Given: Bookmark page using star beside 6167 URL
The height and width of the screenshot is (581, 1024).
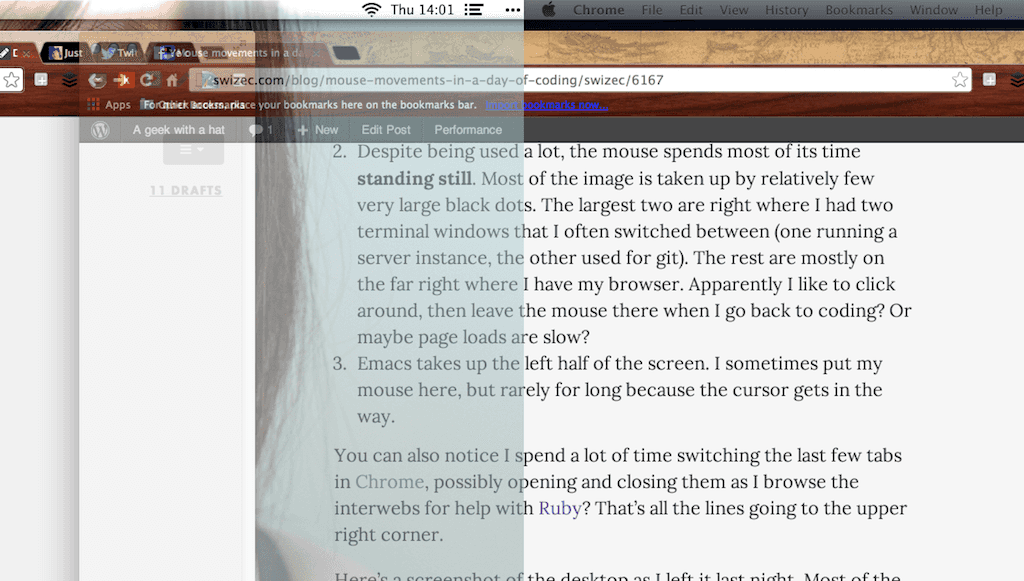Looking at the screenshot, I should pos(959,80).
